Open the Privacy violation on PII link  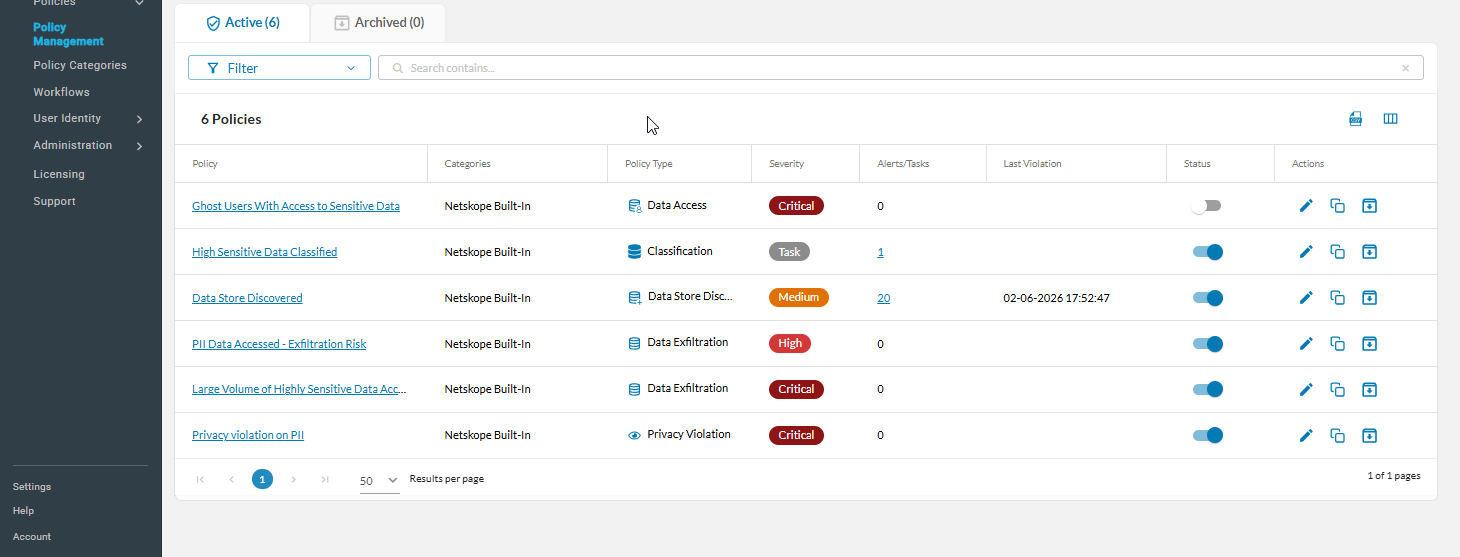(248, 435)
